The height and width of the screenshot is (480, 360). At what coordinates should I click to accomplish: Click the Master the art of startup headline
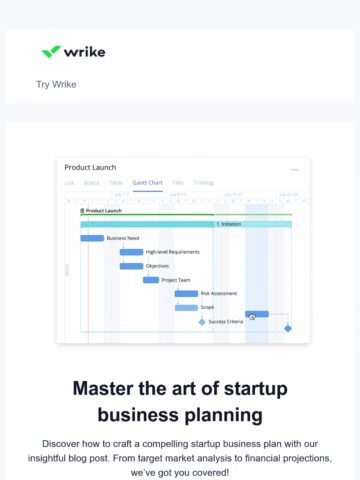pyautogui.click(x=180, y=402)
